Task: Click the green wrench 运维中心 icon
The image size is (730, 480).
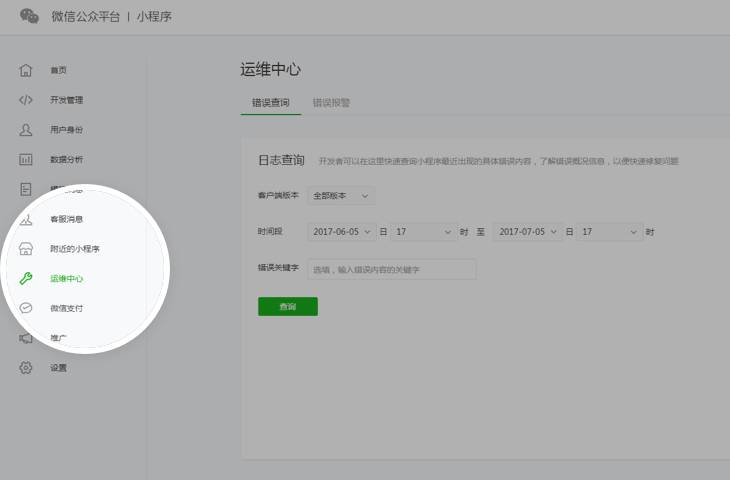Action: (x=26, y=278)
